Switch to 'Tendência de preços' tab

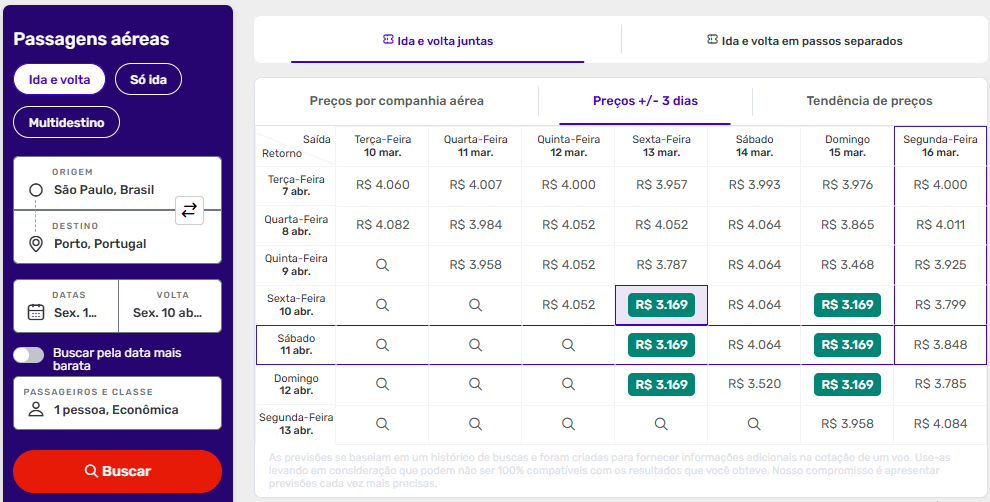869,101
